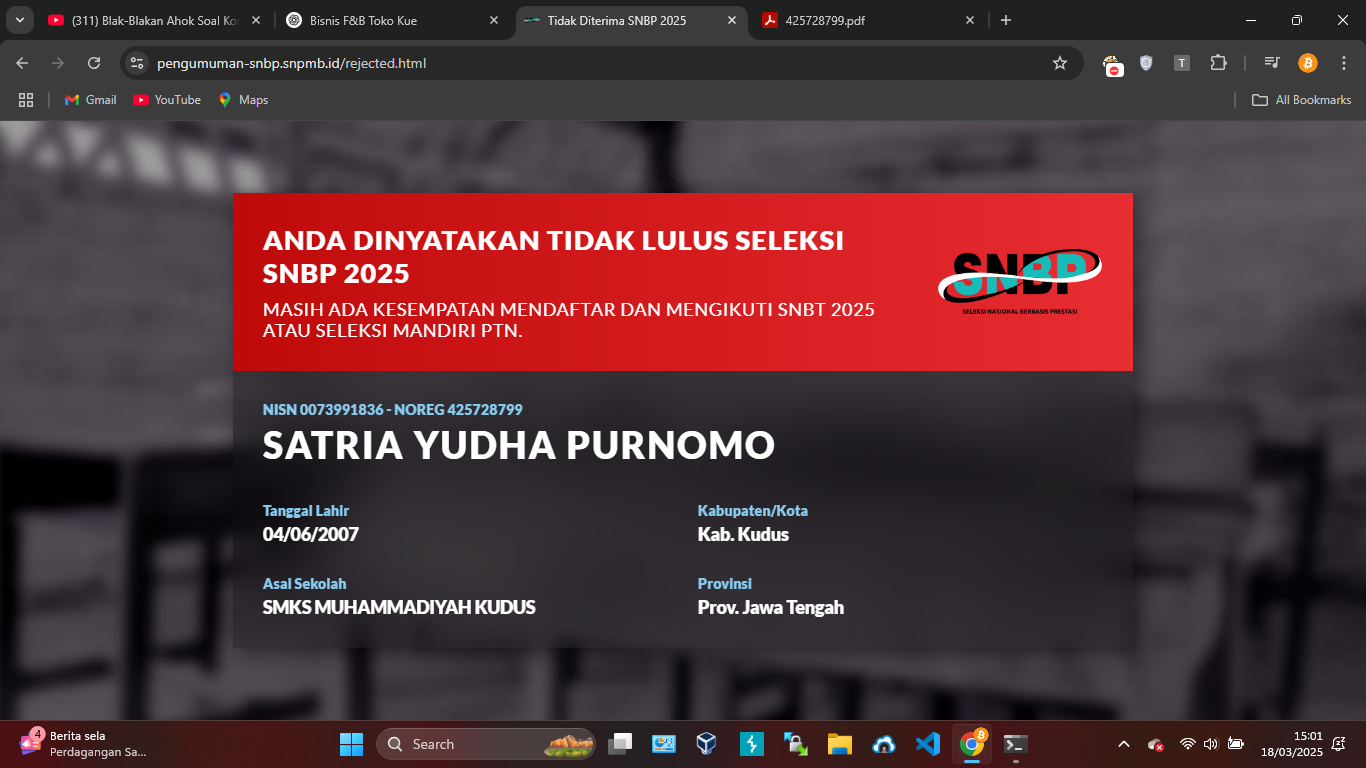Open the shield extension icon
The width and height of the screenshot is (1366, 768).
point(1146,63)
